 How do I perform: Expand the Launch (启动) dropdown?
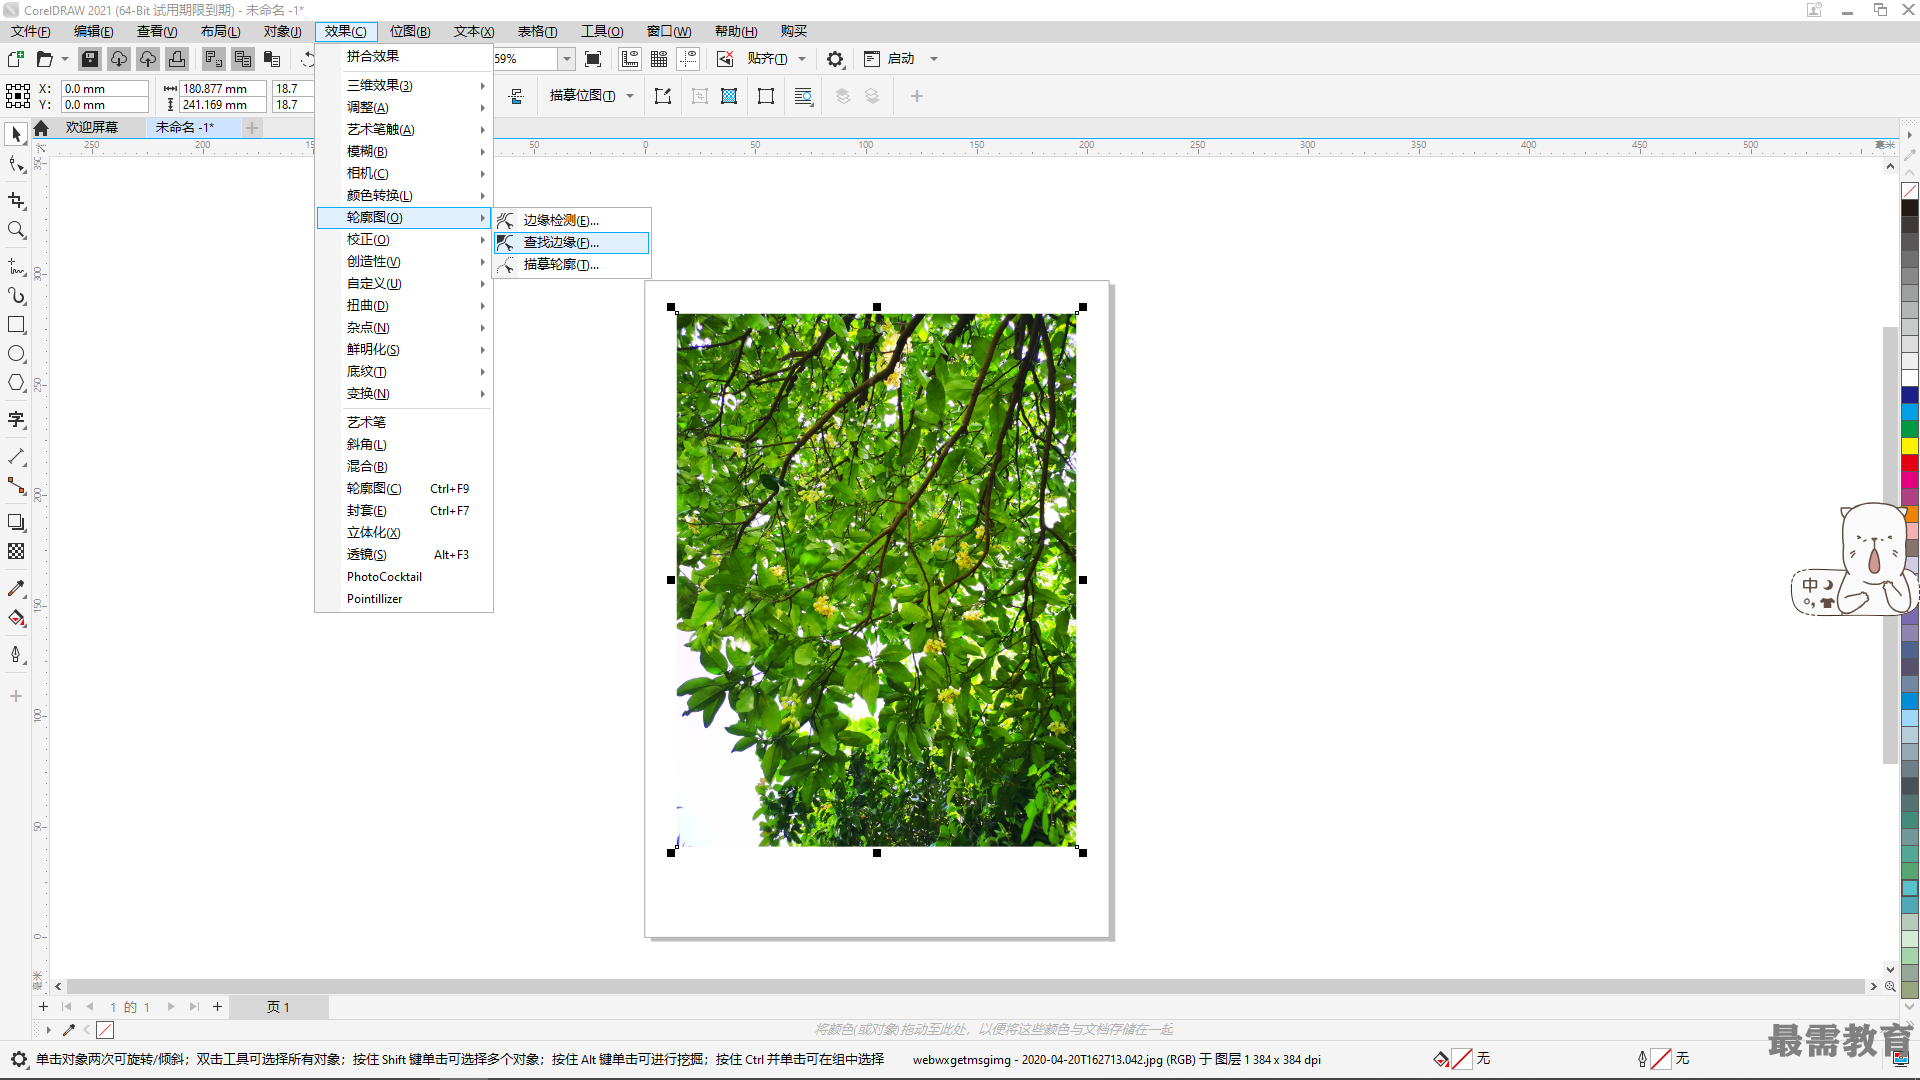point(934,59)
